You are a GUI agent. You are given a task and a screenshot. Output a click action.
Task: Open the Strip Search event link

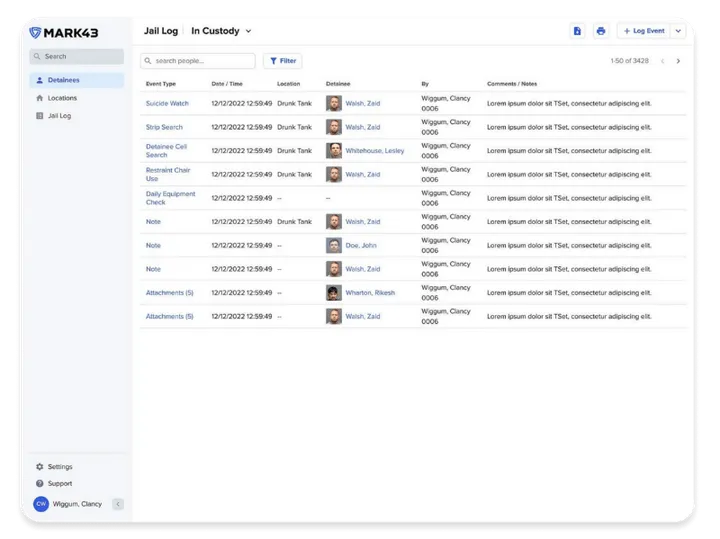[164, 127]
